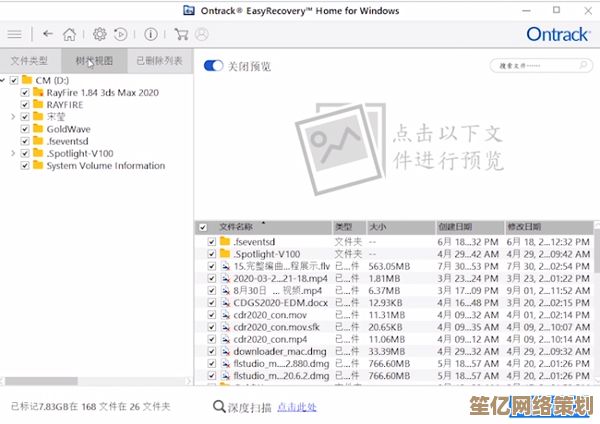Image resolution: width=600 pixels, height=424 pixels.
Task: Click the resume recovery play icon
Action: [119, 33]
